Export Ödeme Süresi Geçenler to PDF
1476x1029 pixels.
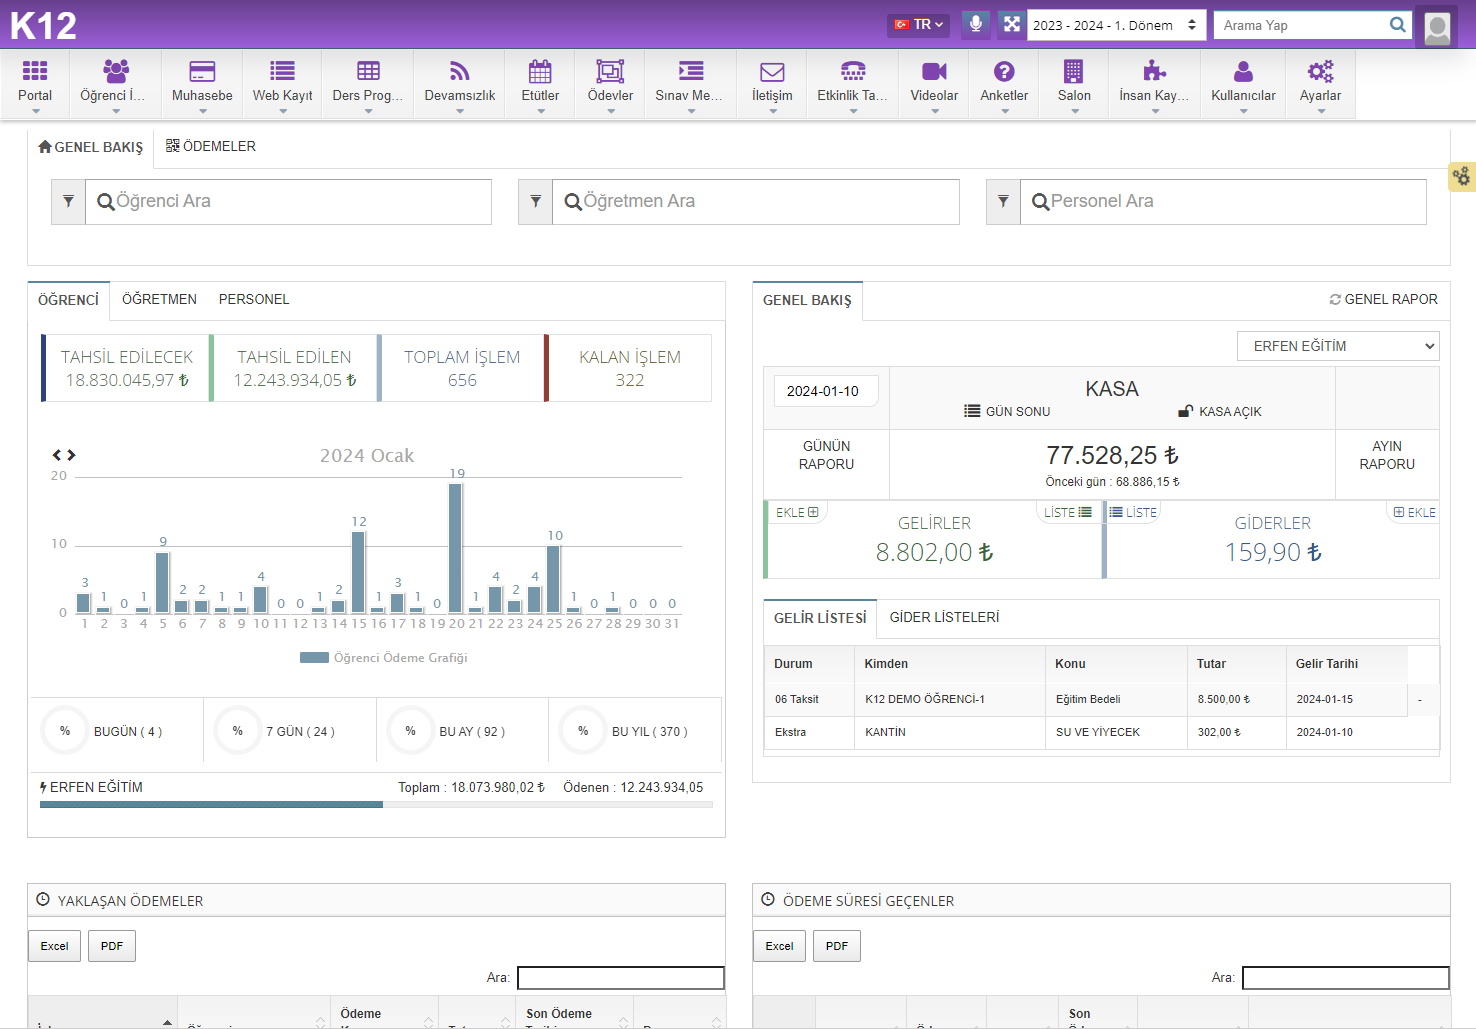click(x=837, y=946)
